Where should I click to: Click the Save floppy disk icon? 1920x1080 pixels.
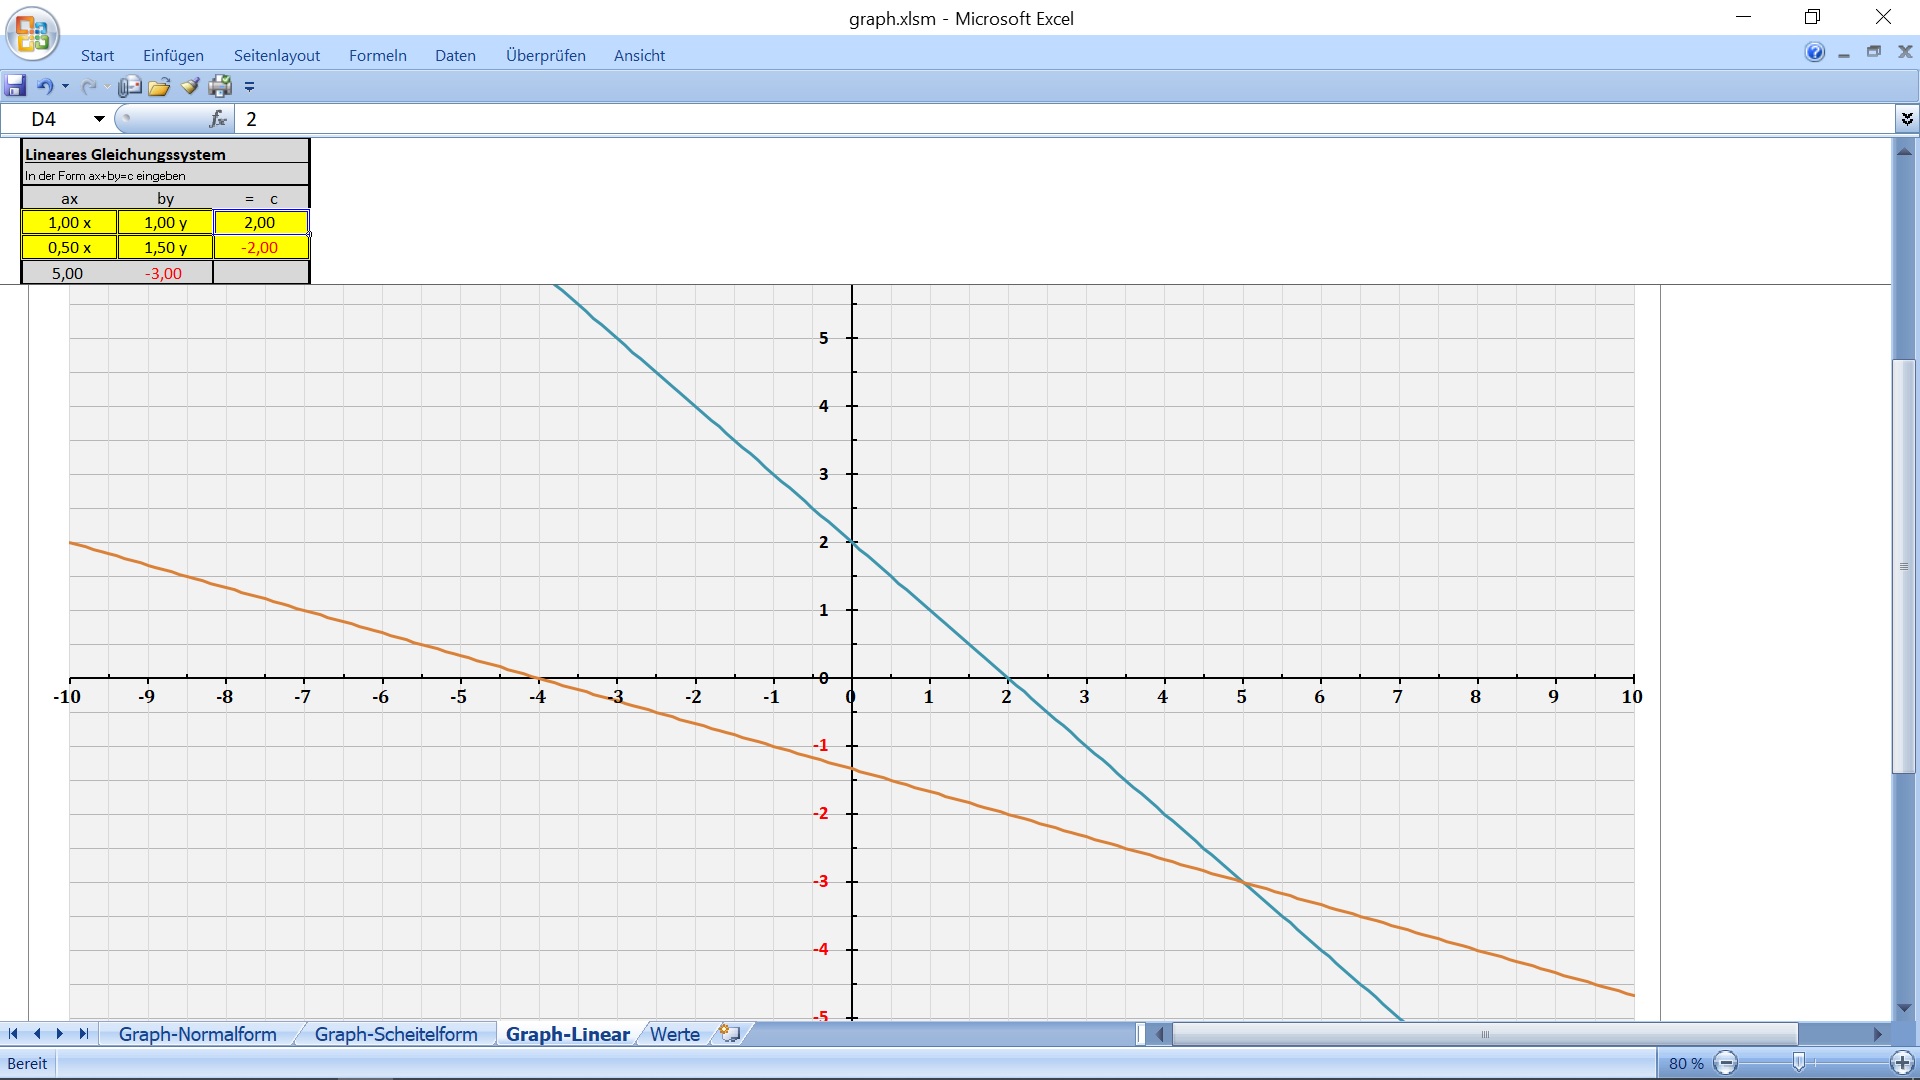point(16,86)
